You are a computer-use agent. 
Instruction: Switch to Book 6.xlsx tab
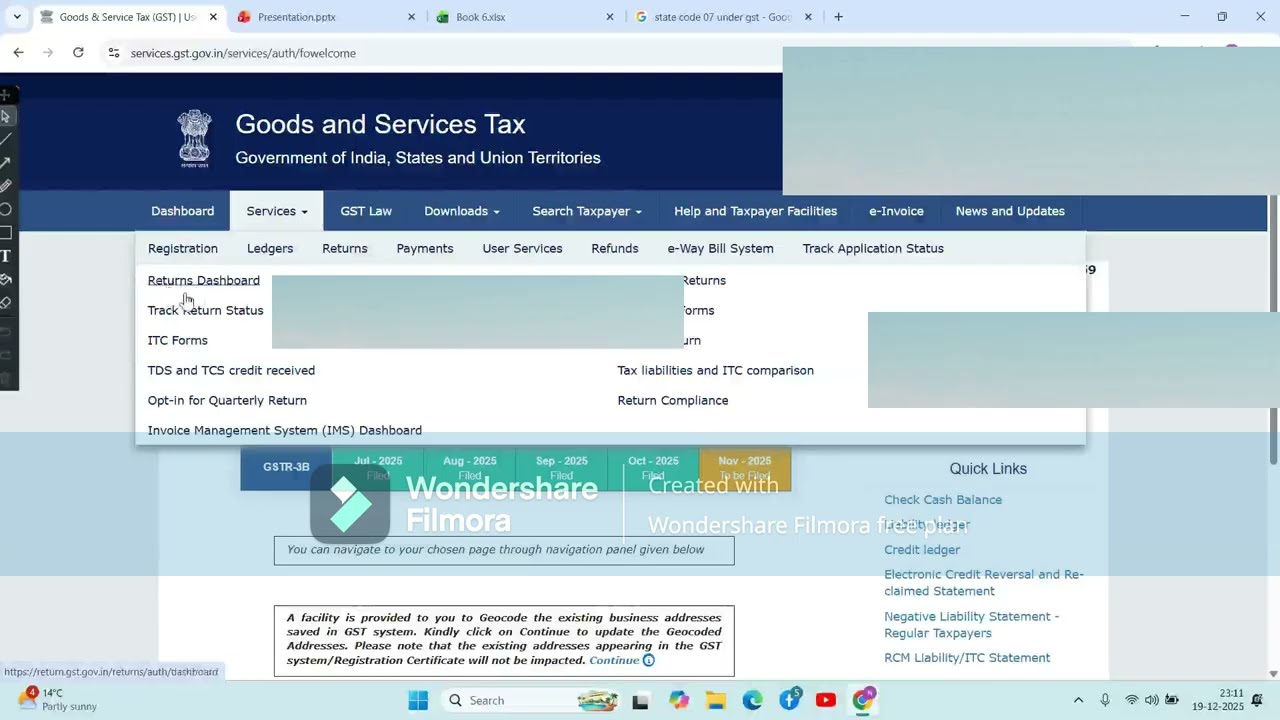[x=526, y=17]
